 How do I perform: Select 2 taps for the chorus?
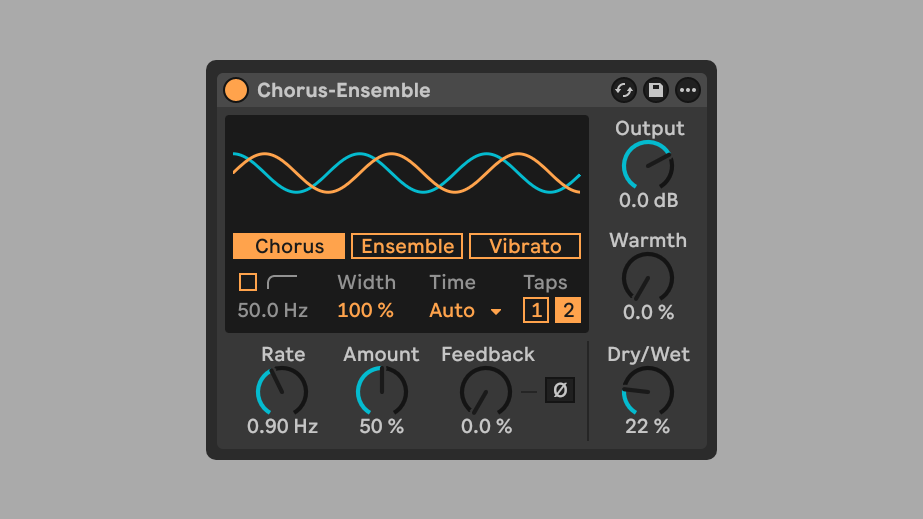coord(568,310)
